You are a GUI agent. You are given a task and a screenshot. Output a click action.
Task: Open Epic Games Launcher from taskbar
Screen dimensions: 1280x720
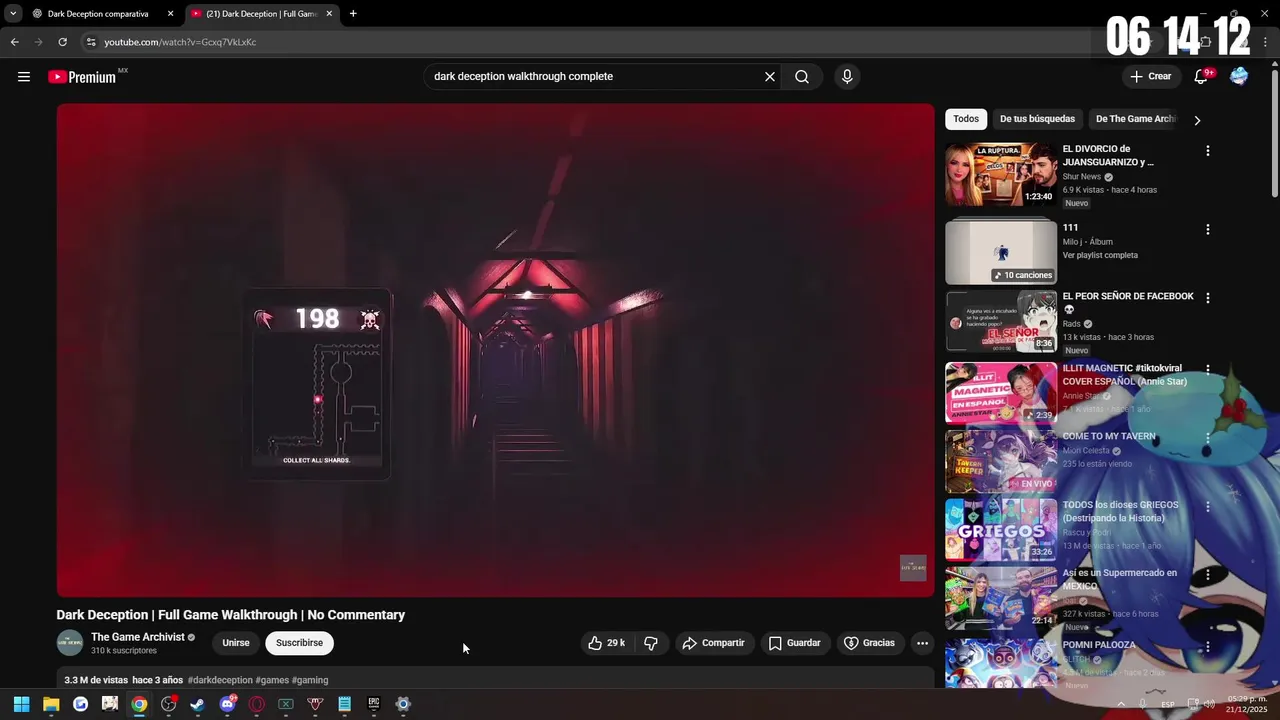tap(374, 704)
